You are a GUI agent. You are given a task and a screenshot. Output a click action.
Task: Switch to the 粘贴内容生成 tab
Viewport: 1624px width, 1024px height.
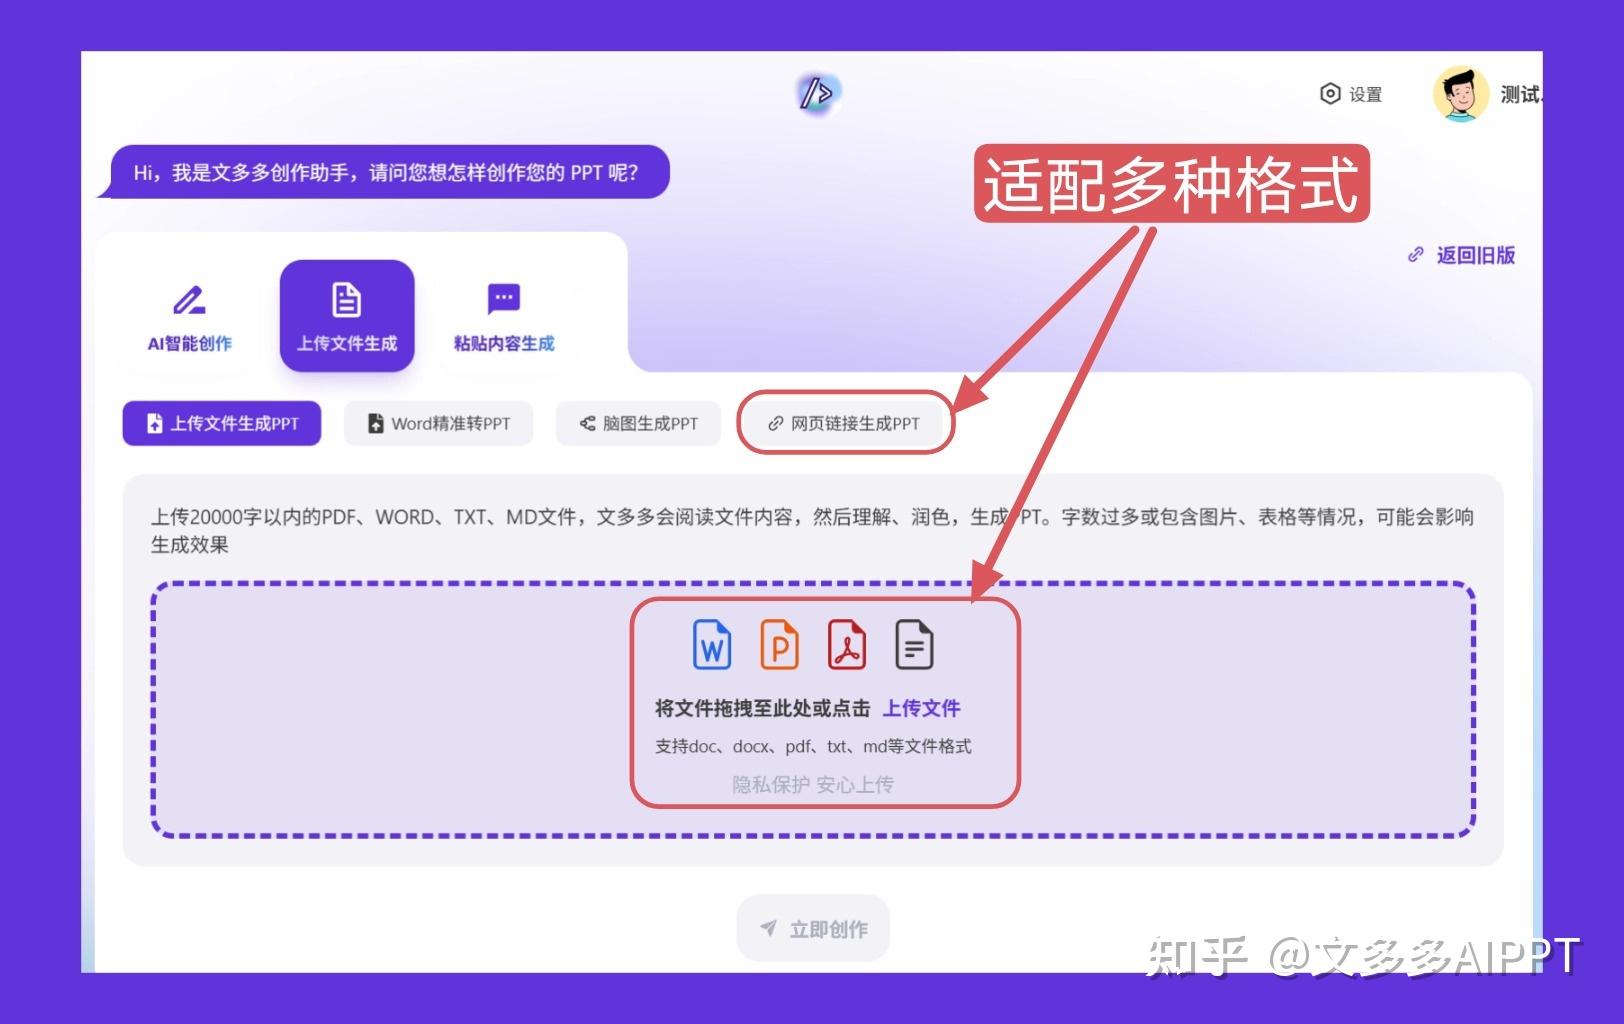coord(503,318)
